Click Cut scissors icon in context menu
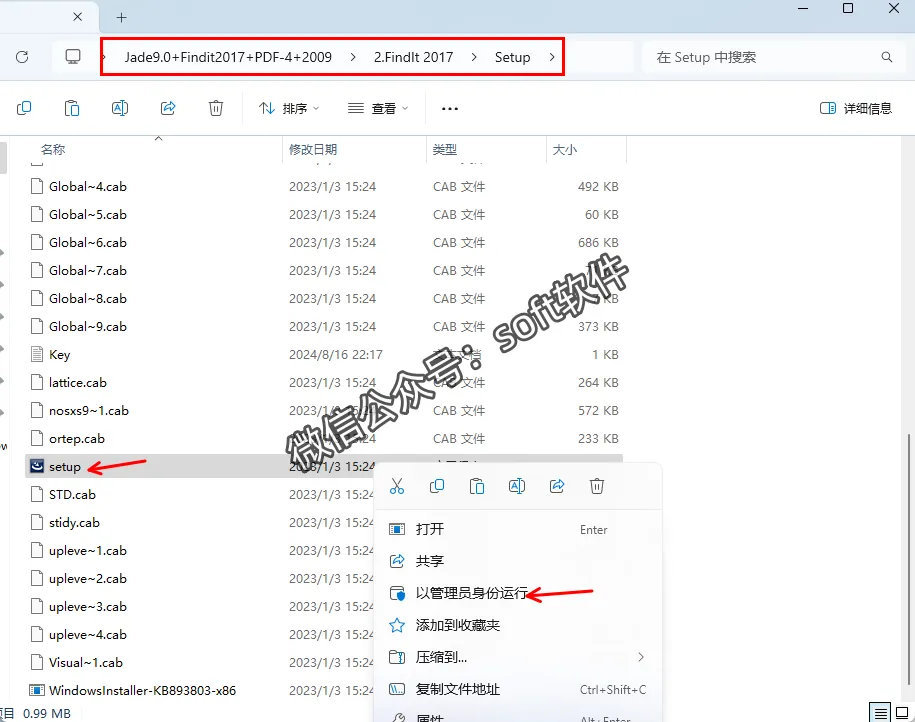Viewport: 915px width, 722px height. [397, 486]
